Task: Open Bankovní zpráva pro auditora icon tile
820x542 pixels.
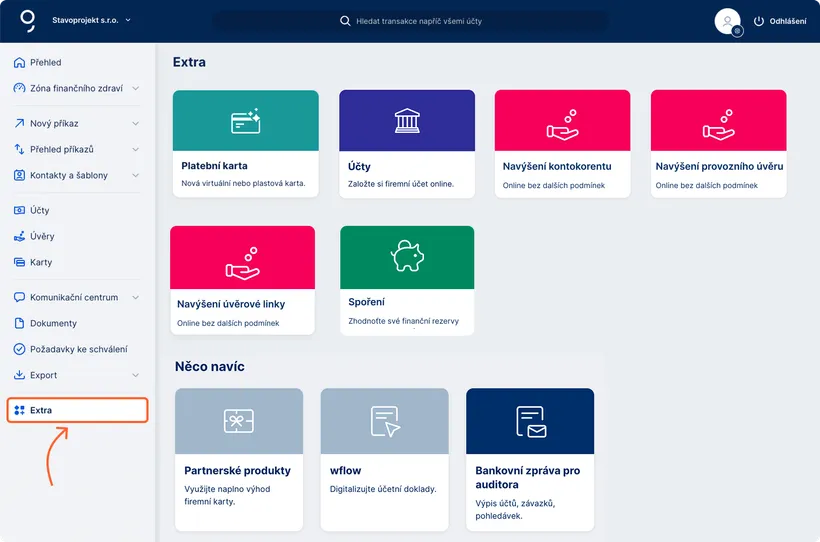Action: click(x=530, y=421)
